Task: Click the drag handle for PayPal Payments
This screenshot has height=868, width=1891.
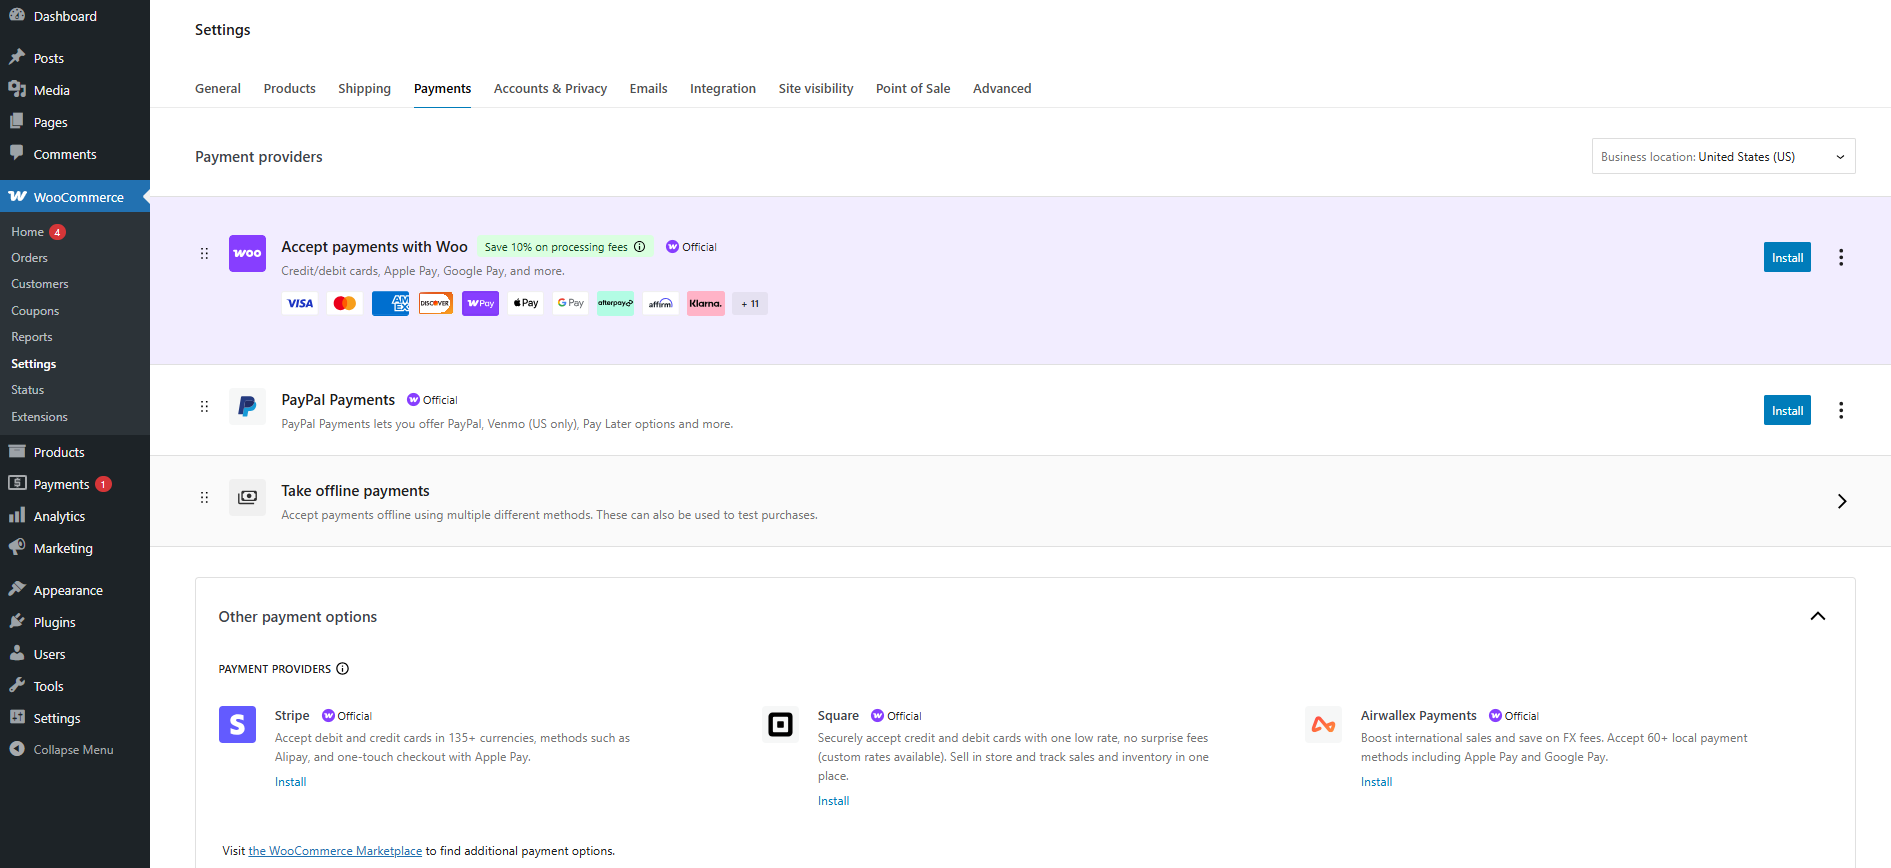Action: pyautogui.click(x=204, y=407)
